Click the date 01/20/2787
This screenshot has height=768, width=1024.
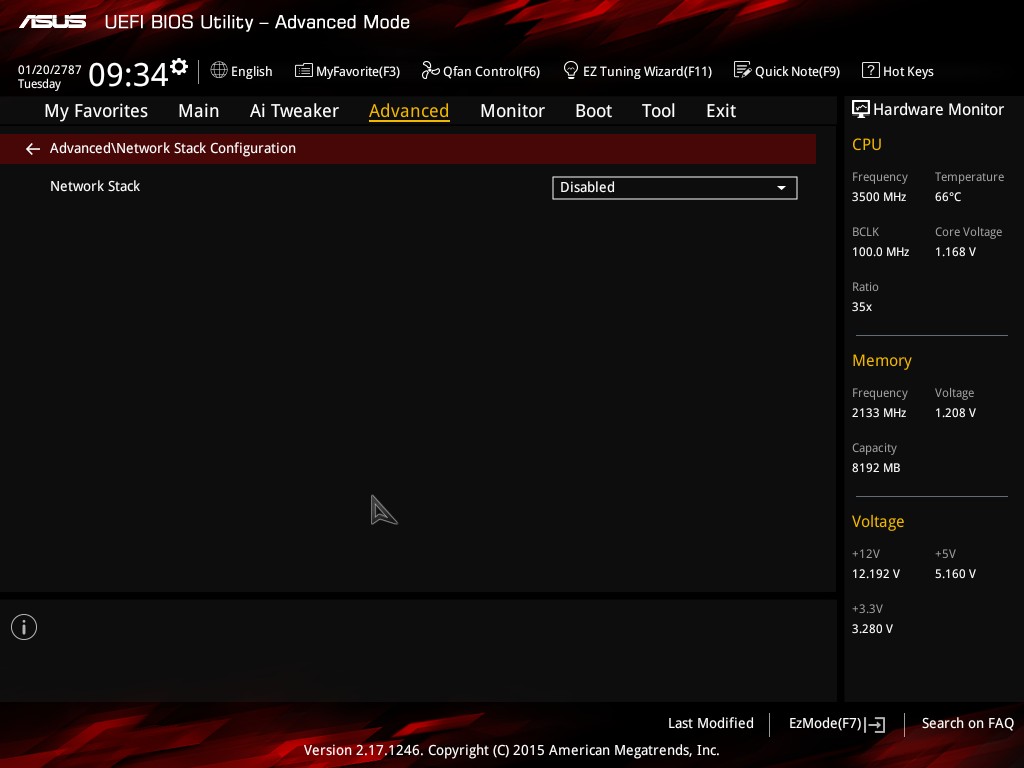50,70
